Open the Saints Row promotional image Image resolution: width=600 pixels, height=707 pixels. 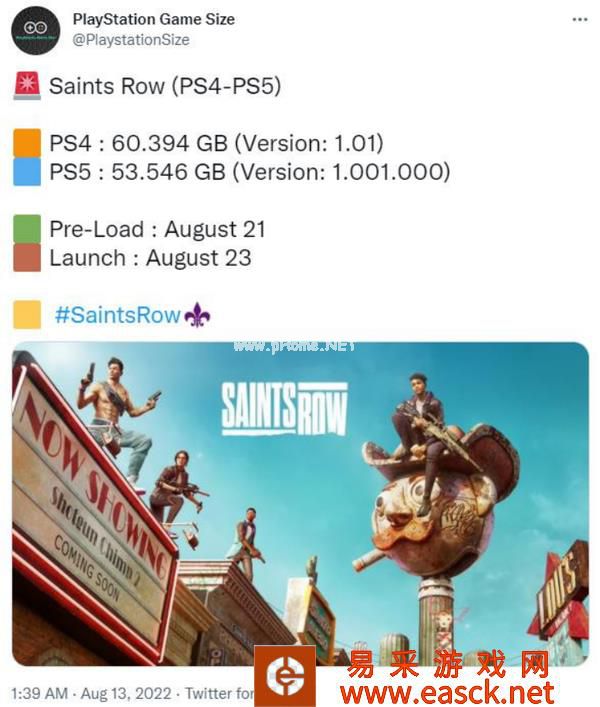coord(300,504)
